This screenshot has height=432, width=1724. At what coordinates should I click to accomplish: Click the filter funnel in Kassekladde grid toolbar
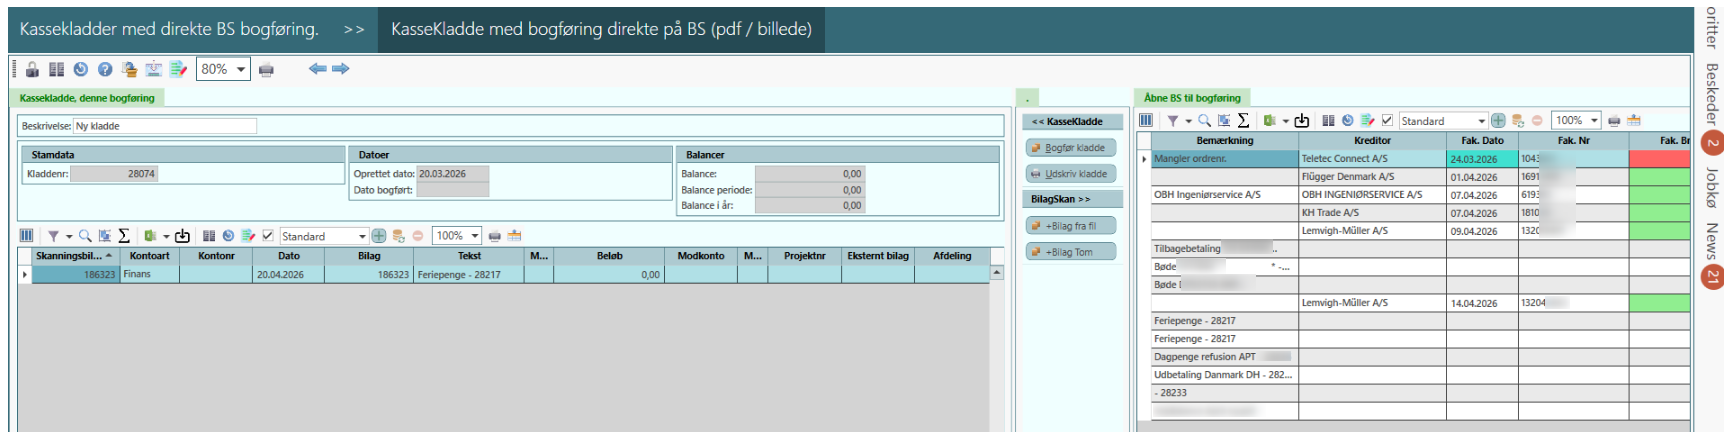tap(54, 236)
